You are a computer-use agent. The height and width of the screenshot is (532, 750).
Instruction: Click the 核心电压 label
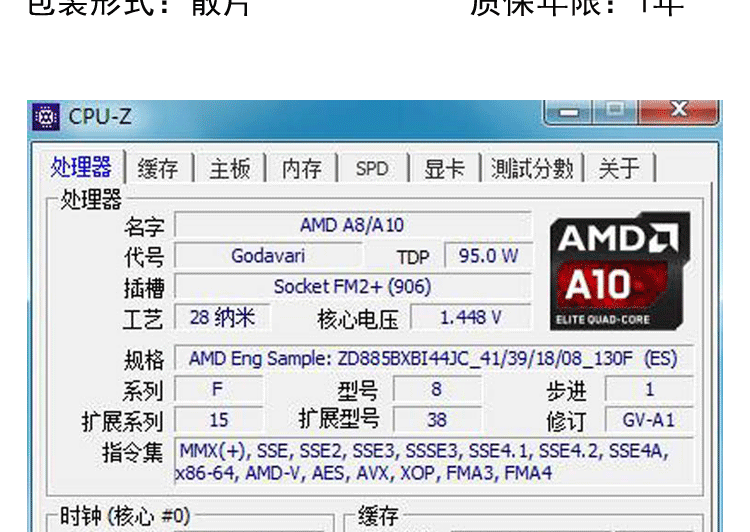(x=358, y=319)
